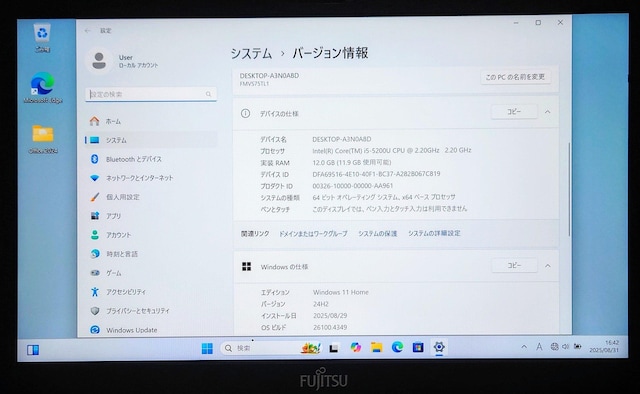Click the taskbar search box
This screenshot has height=394, width=640.
(271, 348)
